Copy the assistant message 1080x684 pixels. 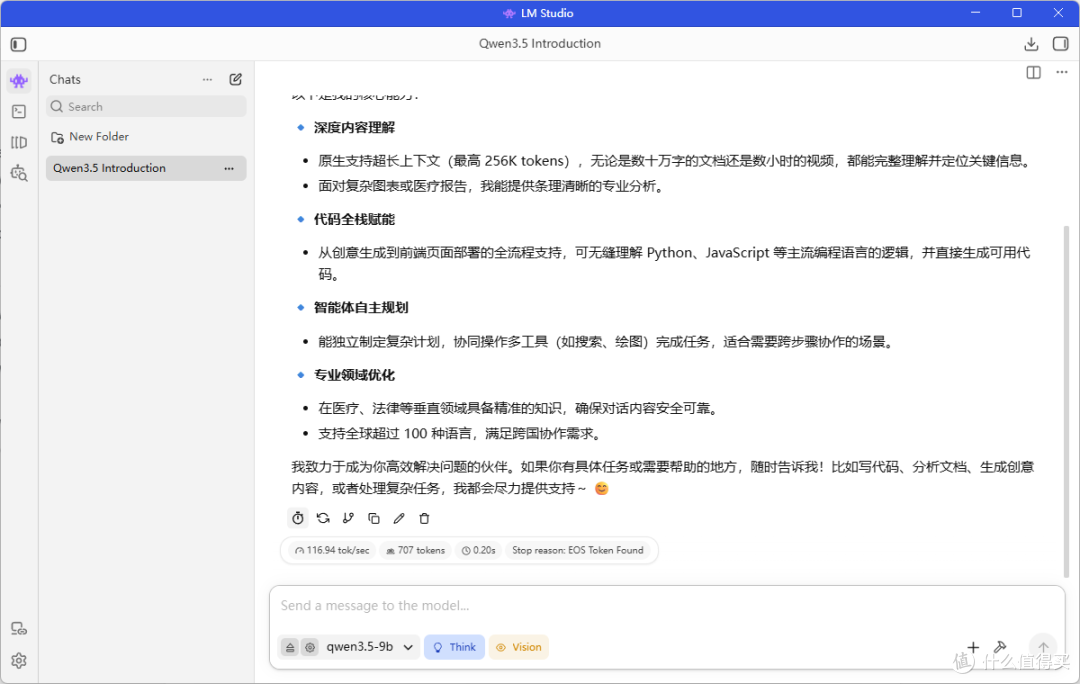click(374, 518)
